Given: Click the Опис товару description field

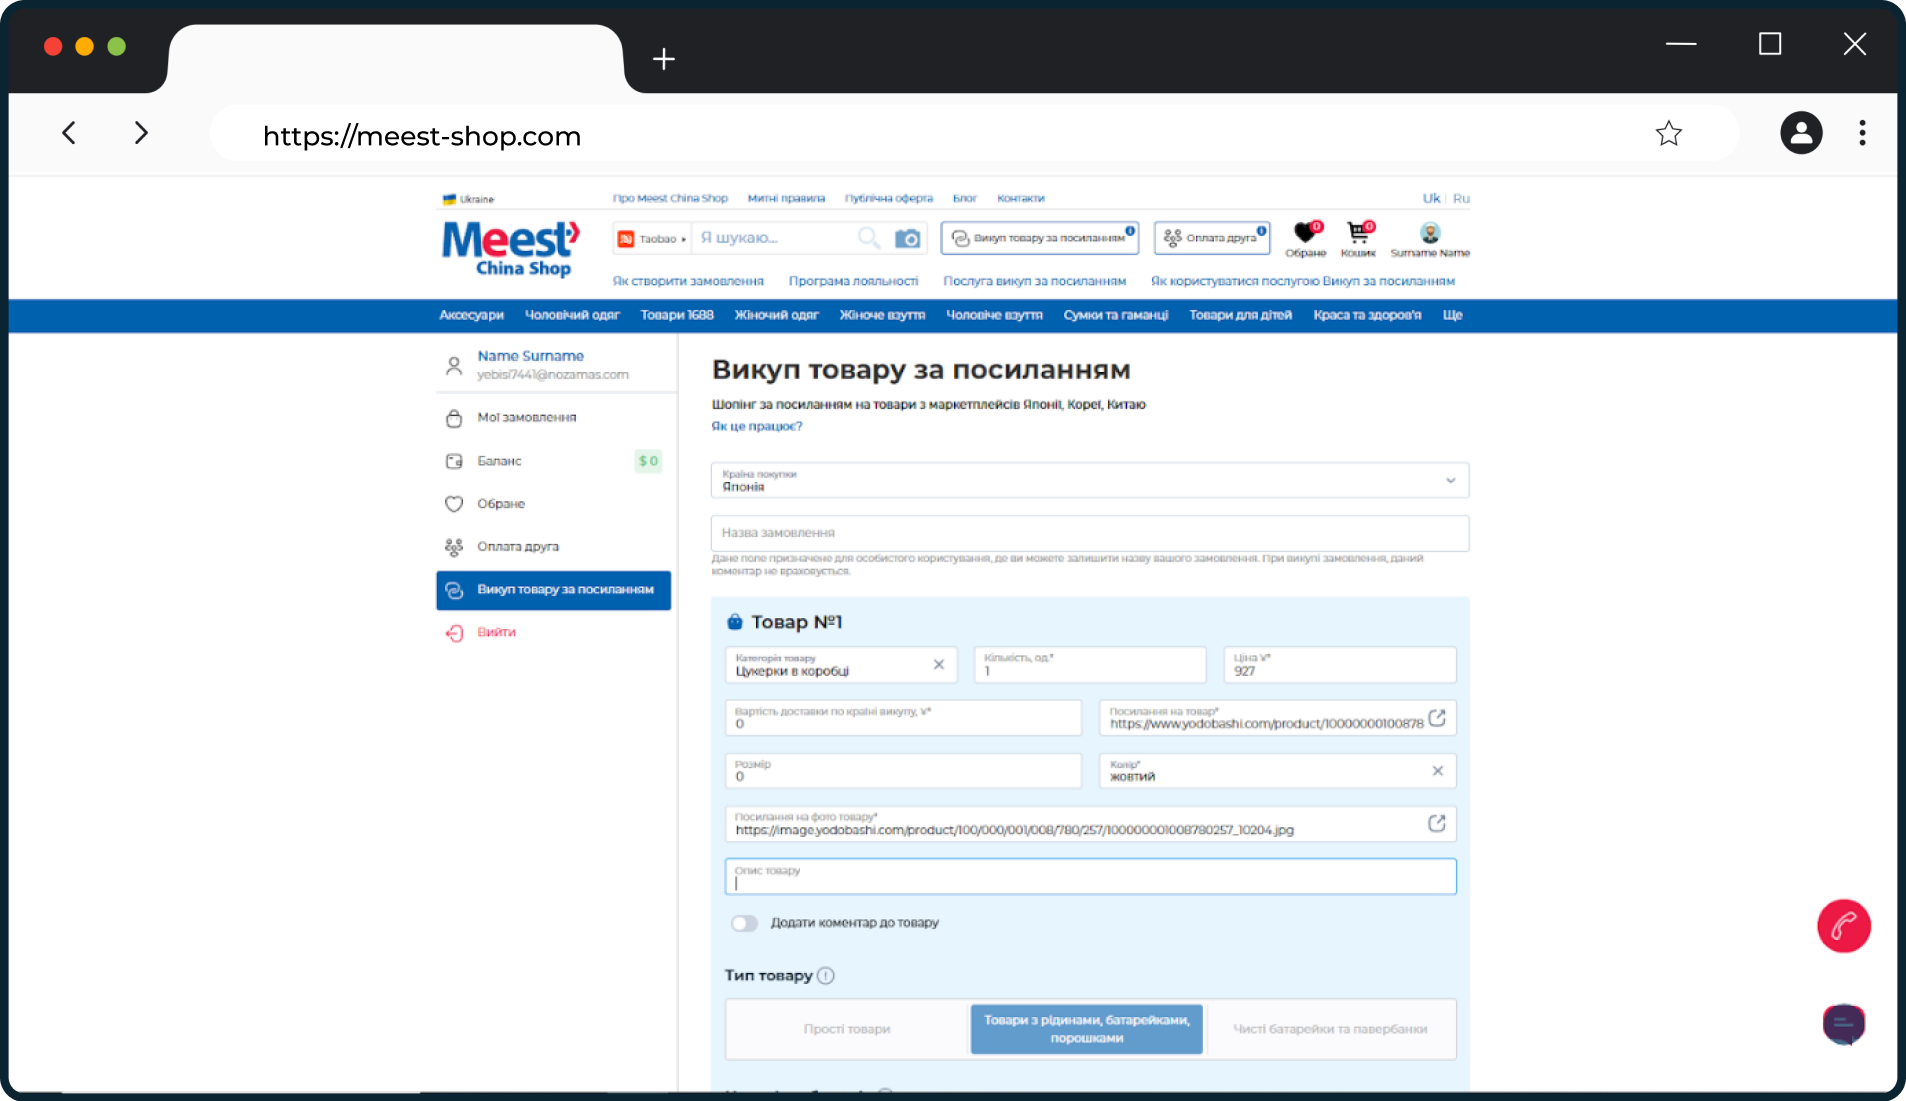Looking at the screenshot, I should pyautogui.click(x=1090, y=876).
